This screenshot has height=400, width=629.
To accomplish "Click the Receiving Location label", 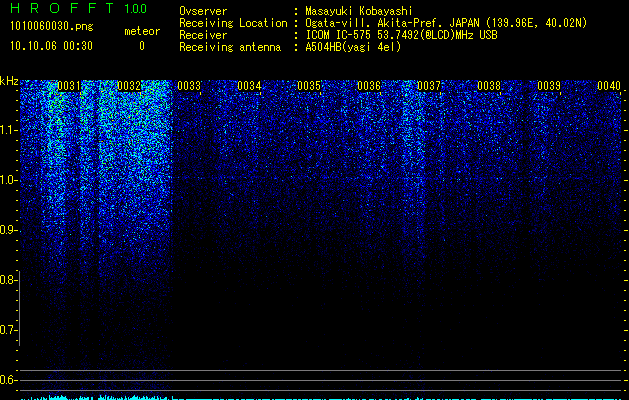I will (233, 23).
